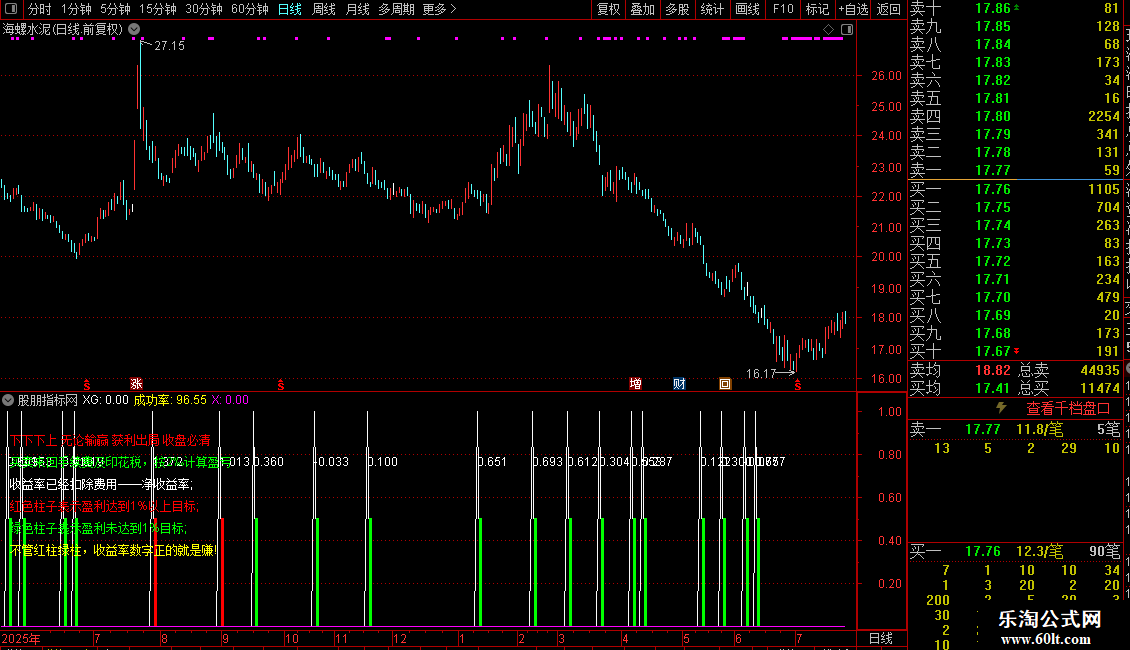Click the 总买 value 11474

[x=1100, y=388]
